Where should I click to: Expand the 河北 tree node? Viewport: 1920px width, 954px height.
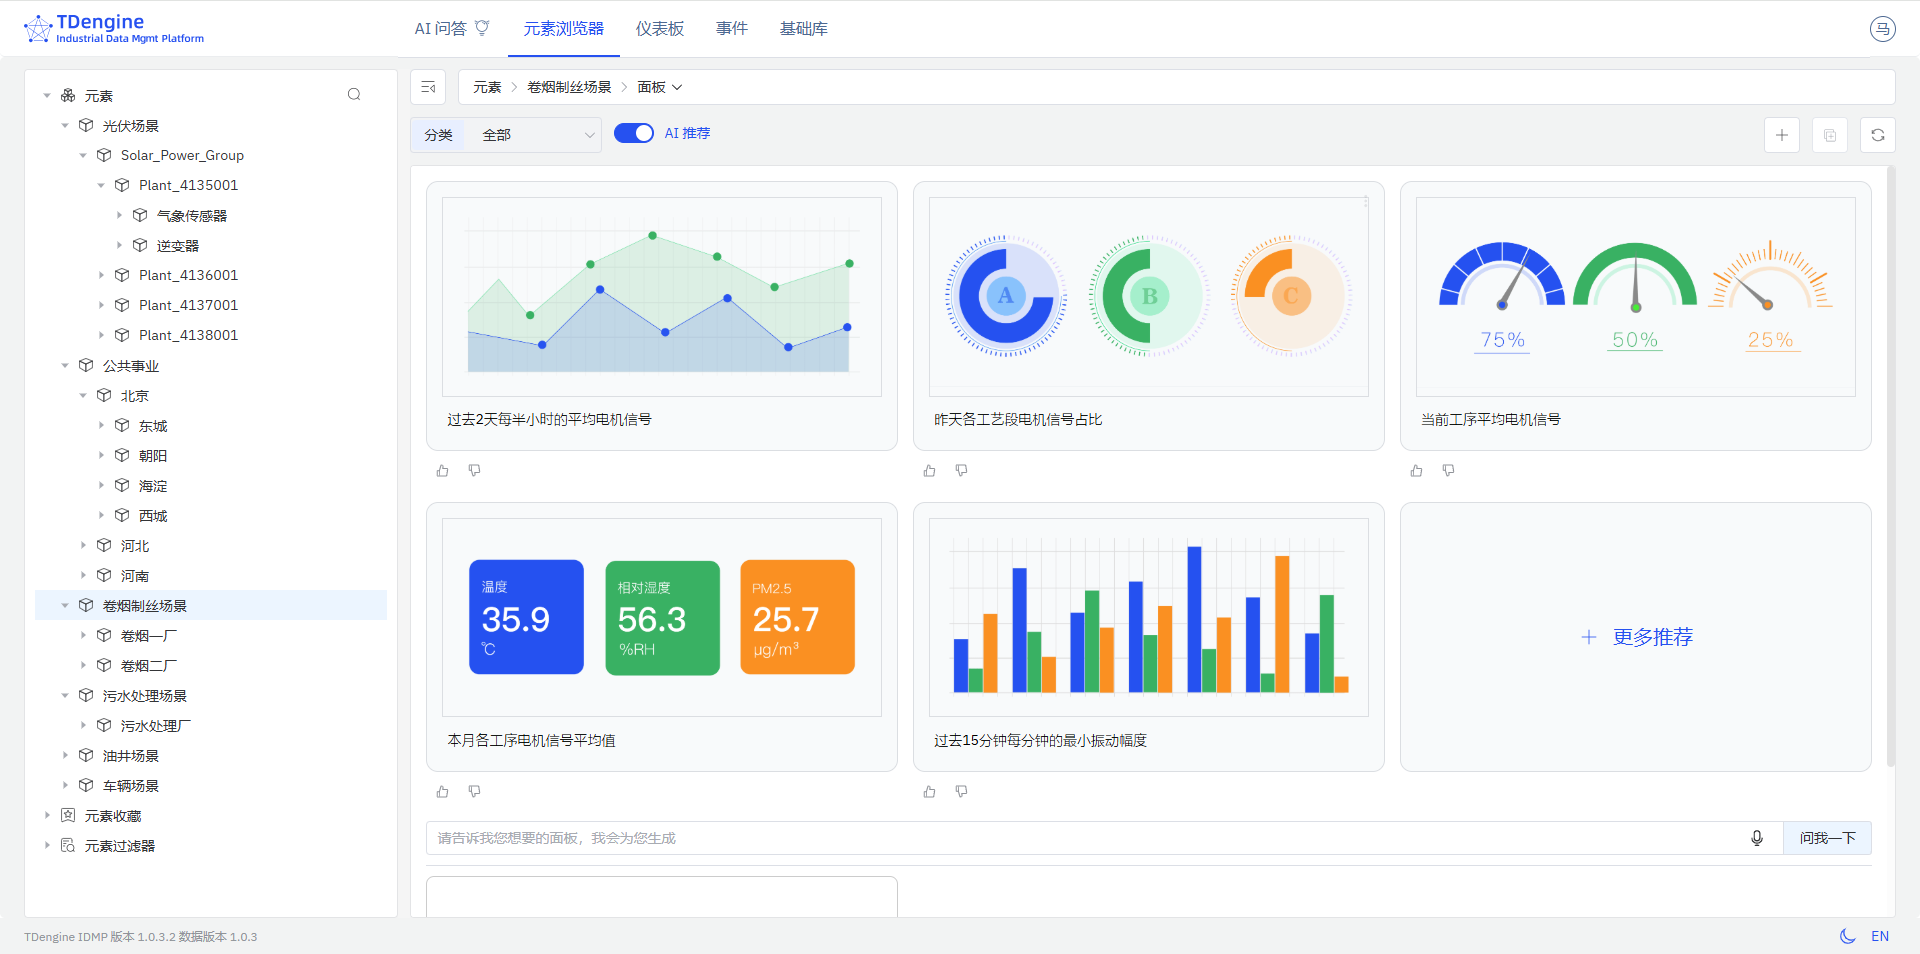83,545
